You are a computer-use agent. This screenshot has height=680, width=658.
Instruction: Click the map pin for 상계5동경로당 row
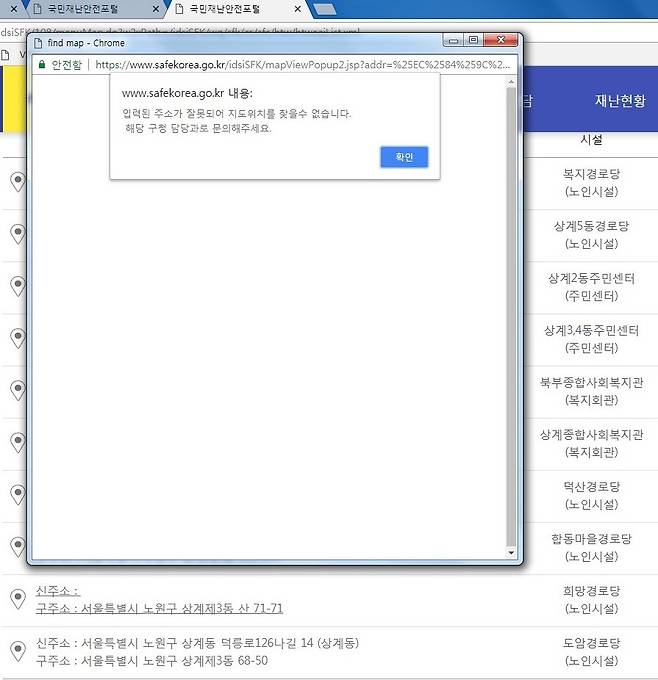click(x=17, y=234)
